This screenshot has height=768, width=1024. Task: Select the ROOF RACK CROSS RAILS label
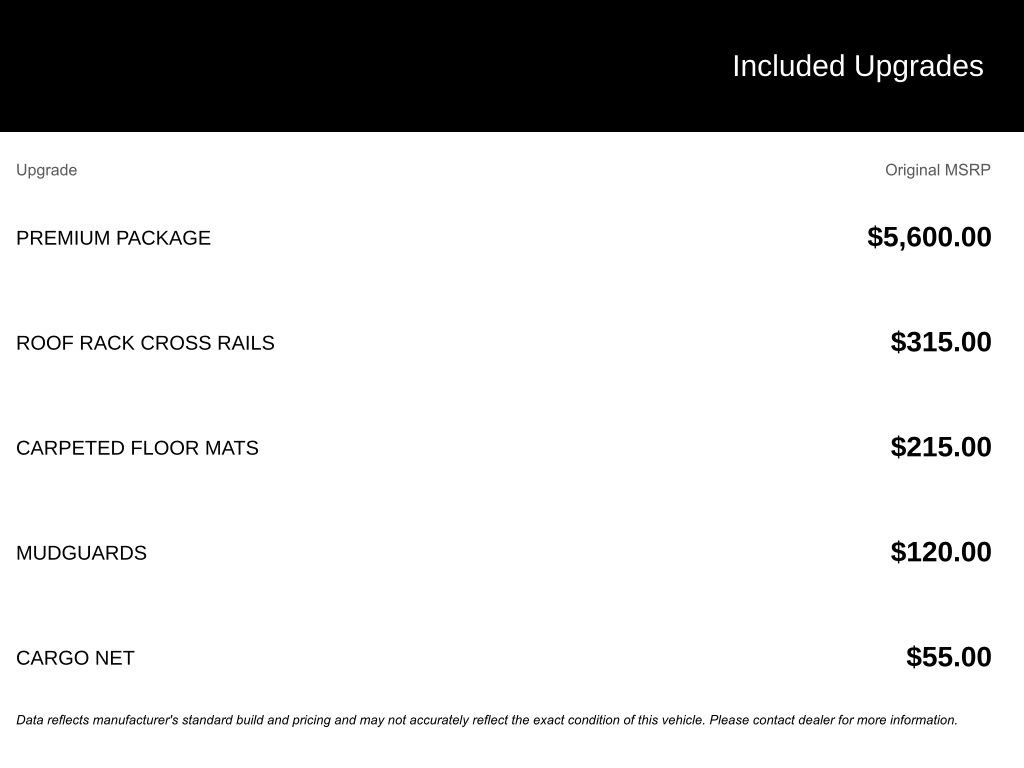(145, 343)
